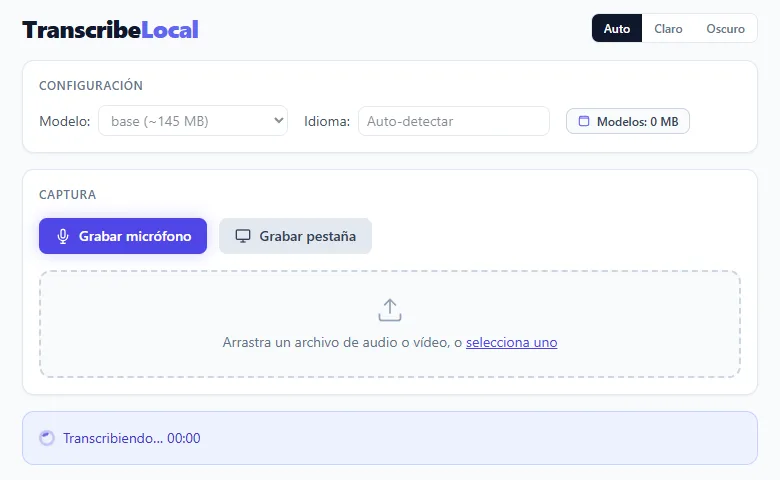Start recording with Grabar micrófono

[x=123, y=236]
